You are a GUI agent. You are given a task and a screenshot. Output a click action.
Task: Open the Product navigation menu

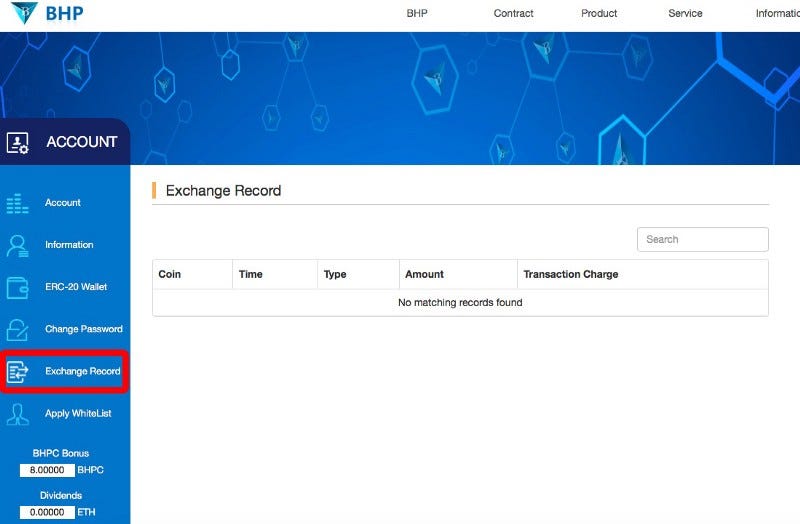(599, 13)
